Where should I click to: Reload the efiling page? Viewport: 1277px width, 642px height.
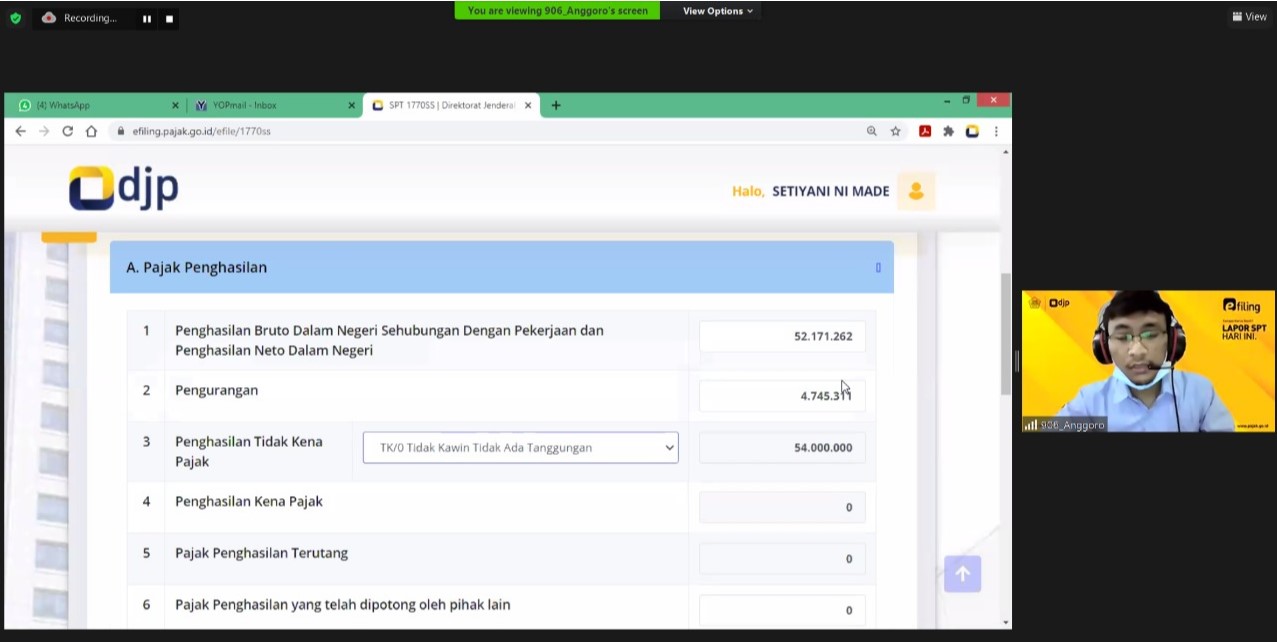pos(68,131)
